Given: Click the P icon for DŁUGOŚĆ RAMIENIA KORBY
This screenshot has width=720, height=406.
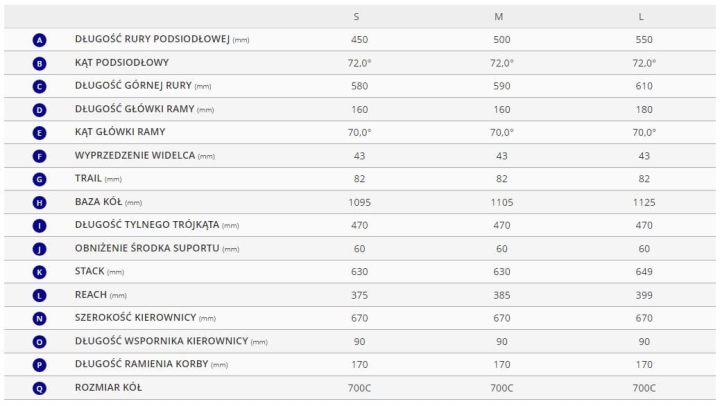Looking at the screenshot, I should click(x=39, y=365).
